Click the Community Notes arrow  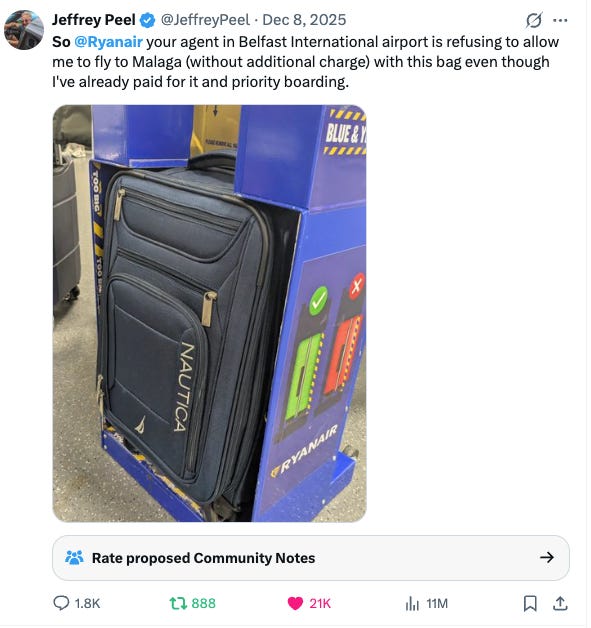(547, 558)
